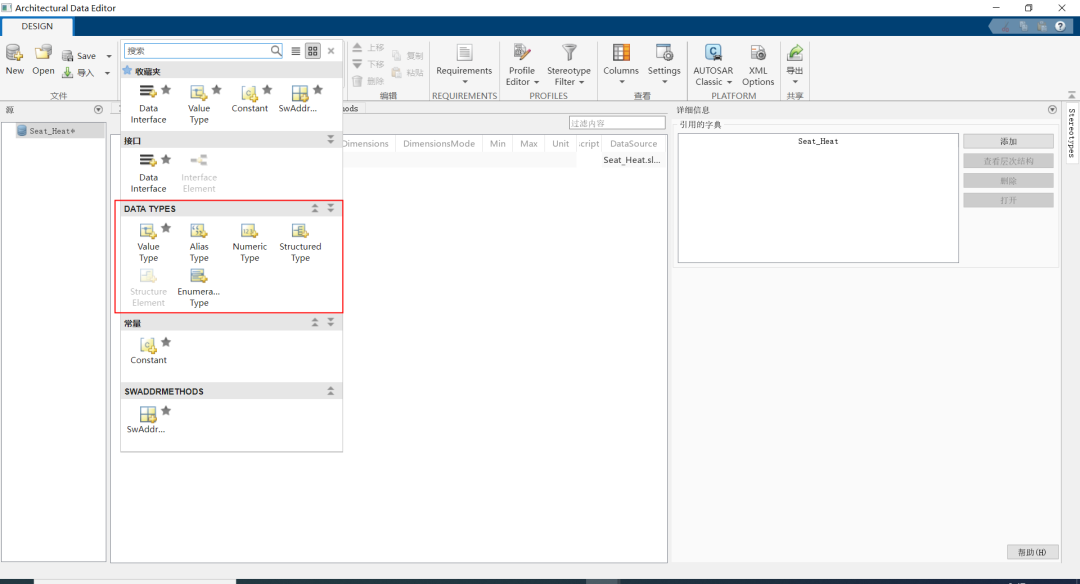Add Data Interface from favorites
This screenshot has height=584, width=1080.
[148, 105]
